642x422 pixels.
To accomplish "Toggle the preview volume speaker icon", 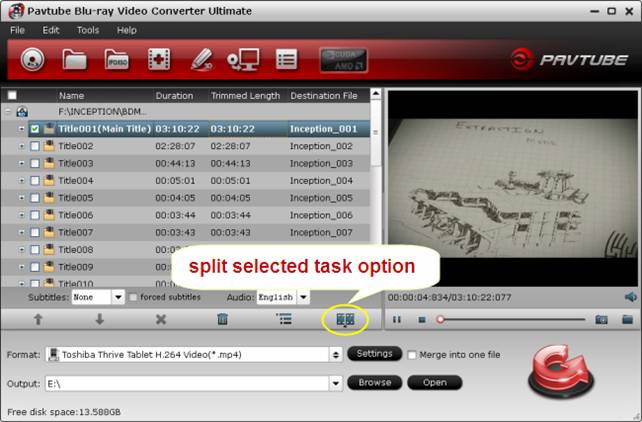I will (631, 297).
